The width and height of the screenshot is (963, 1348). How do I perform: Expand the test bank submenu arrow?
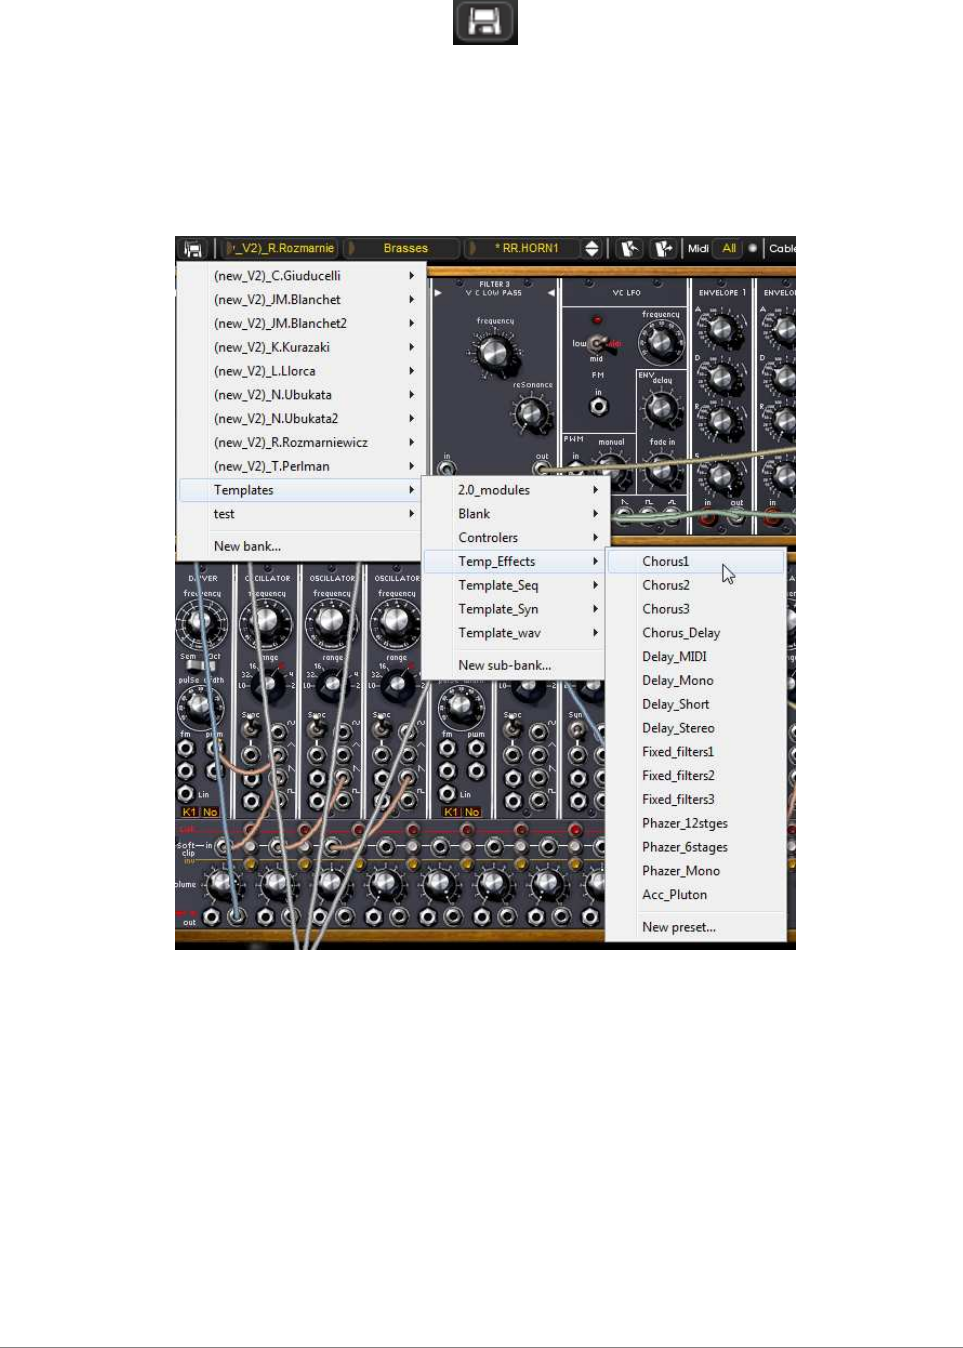(x=411, y=514)
